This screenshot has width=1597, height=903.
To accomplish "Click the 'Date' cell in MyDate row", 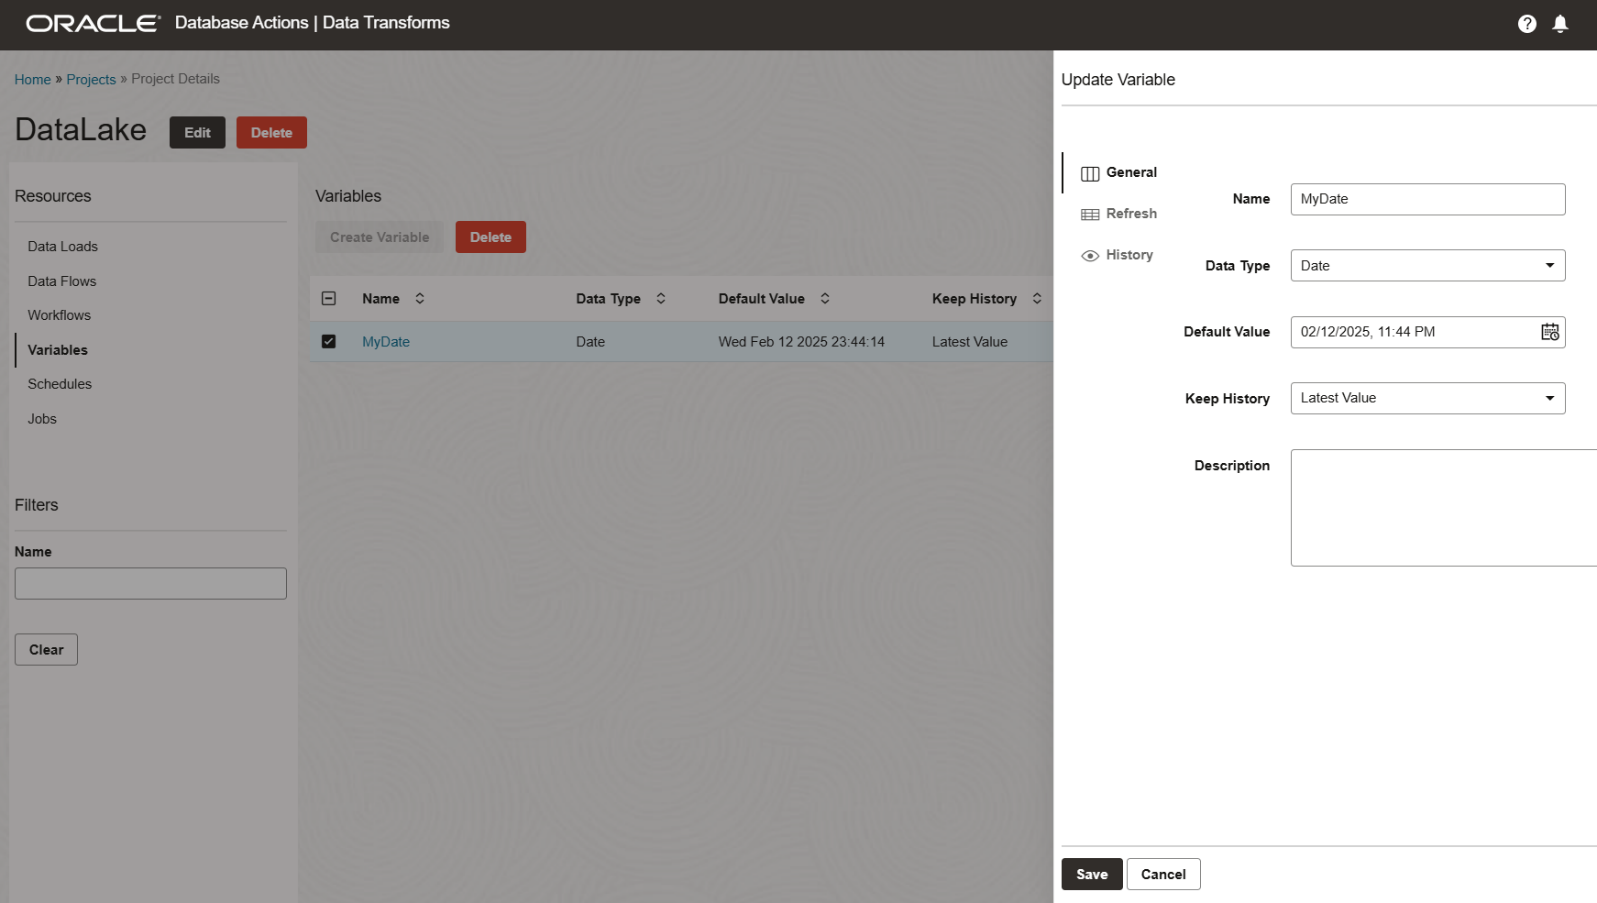I will (x=590, y=342).
